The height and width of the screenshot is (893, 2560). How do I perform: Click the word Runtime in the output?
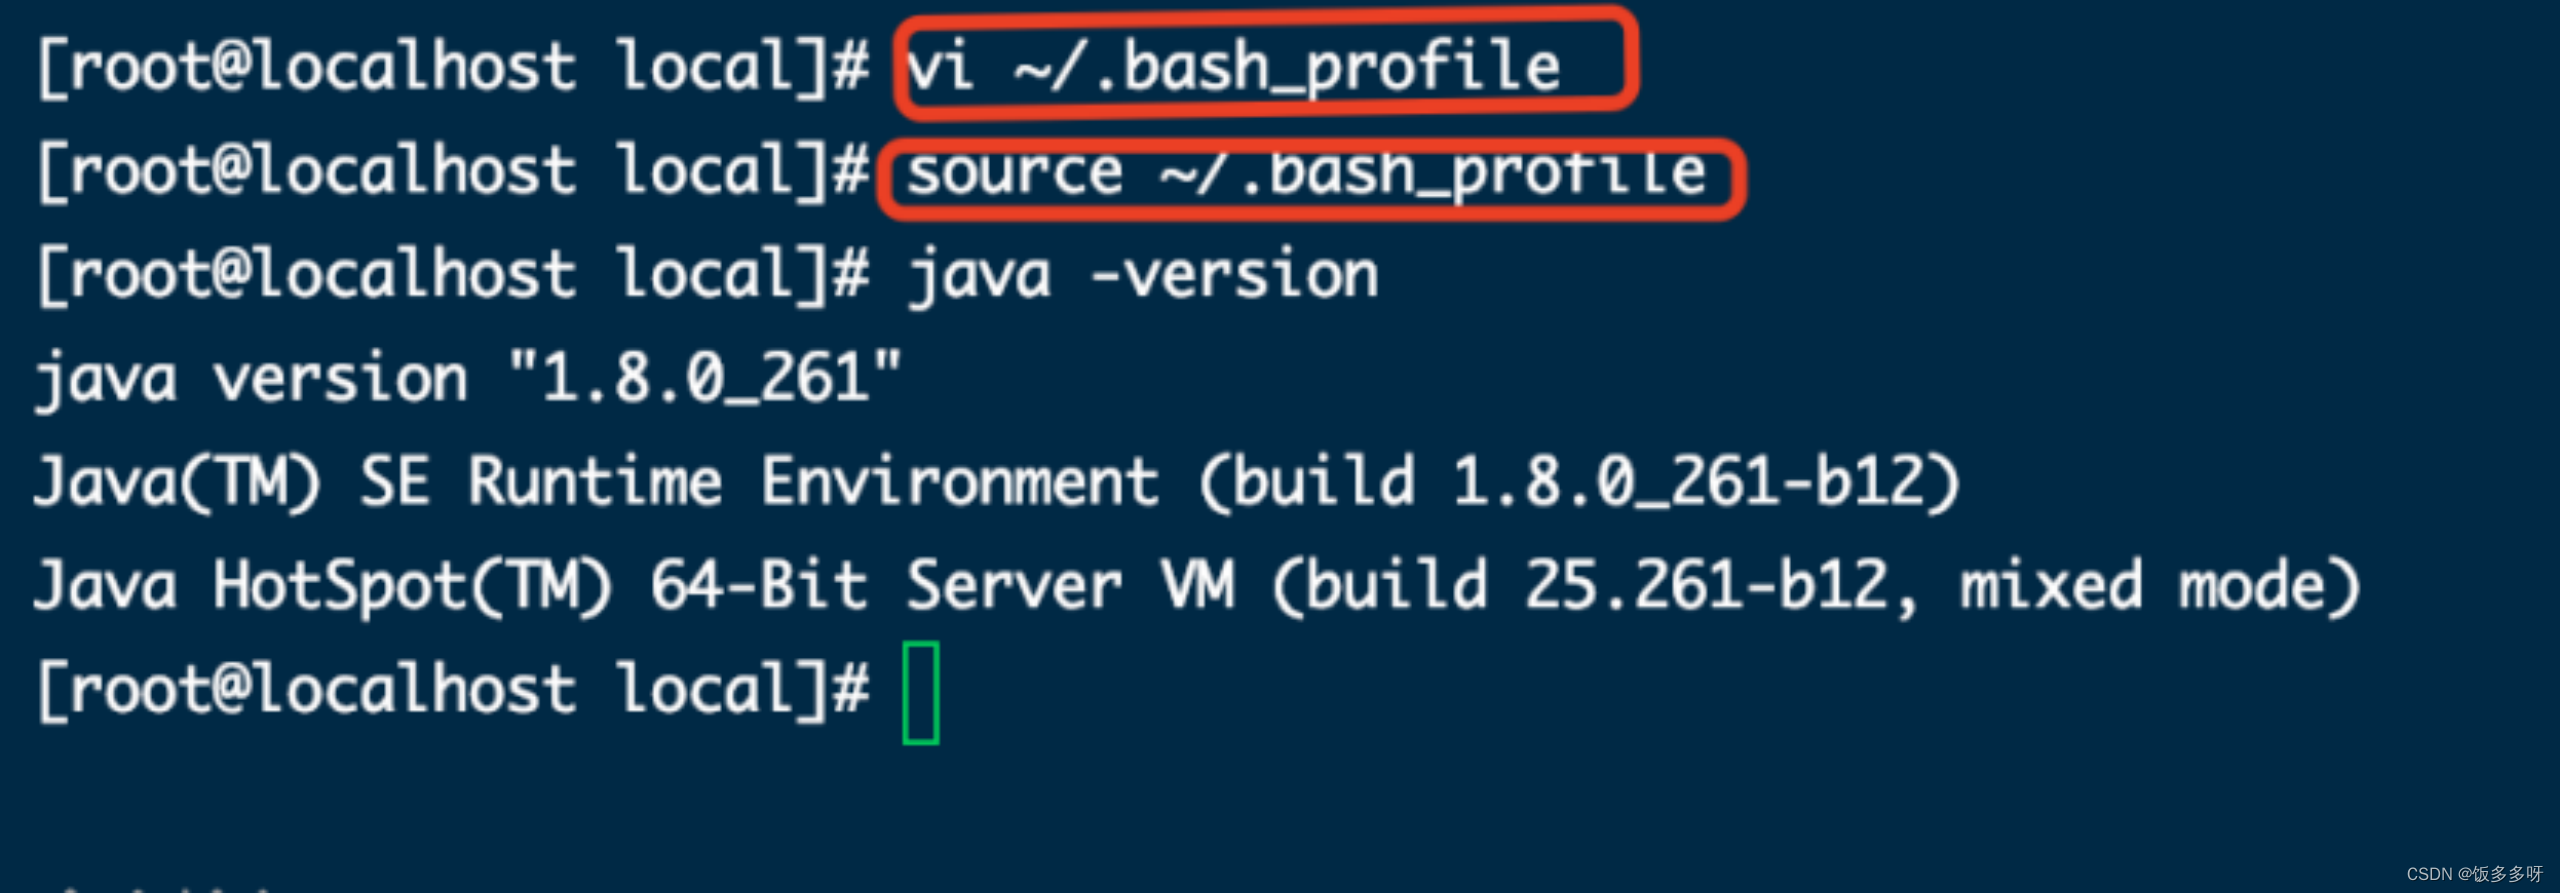click(x=595, y=483)
